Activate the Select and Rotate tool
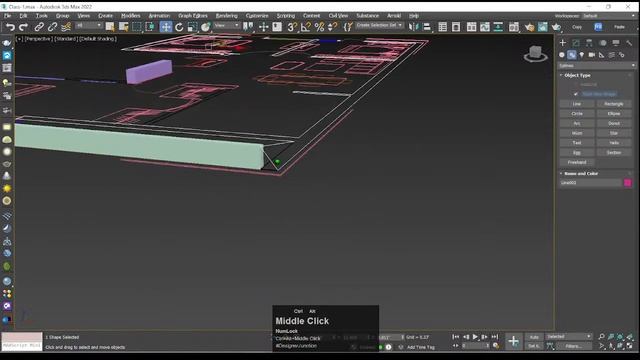The image size is (640, 360). pyautogui.click(x=179, y=27)
